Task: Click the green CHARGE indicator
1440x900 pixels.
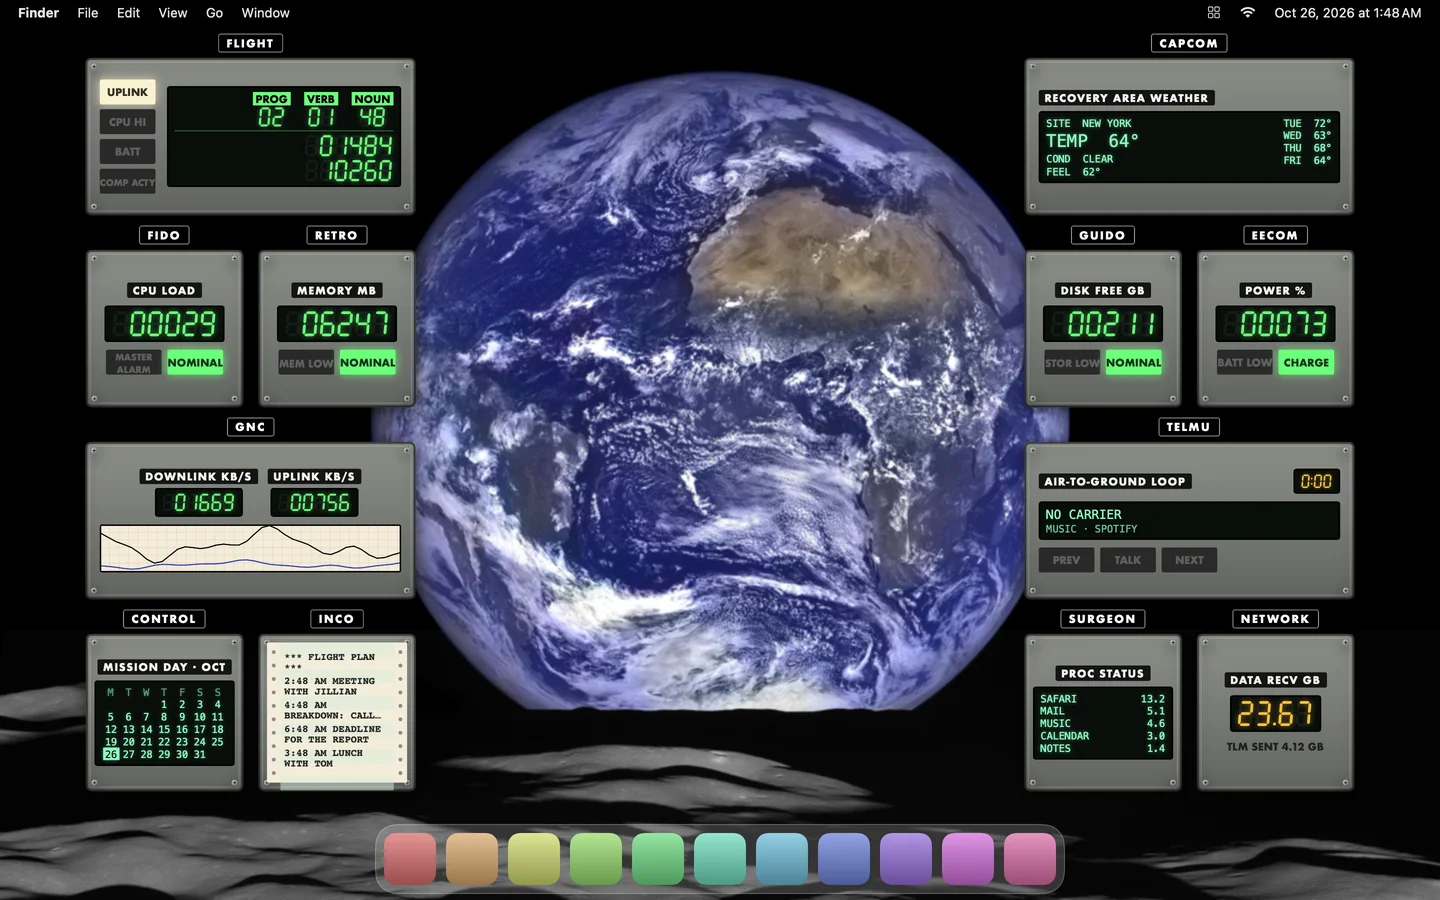Action: pyautogui.click(x=1306, y=363)
